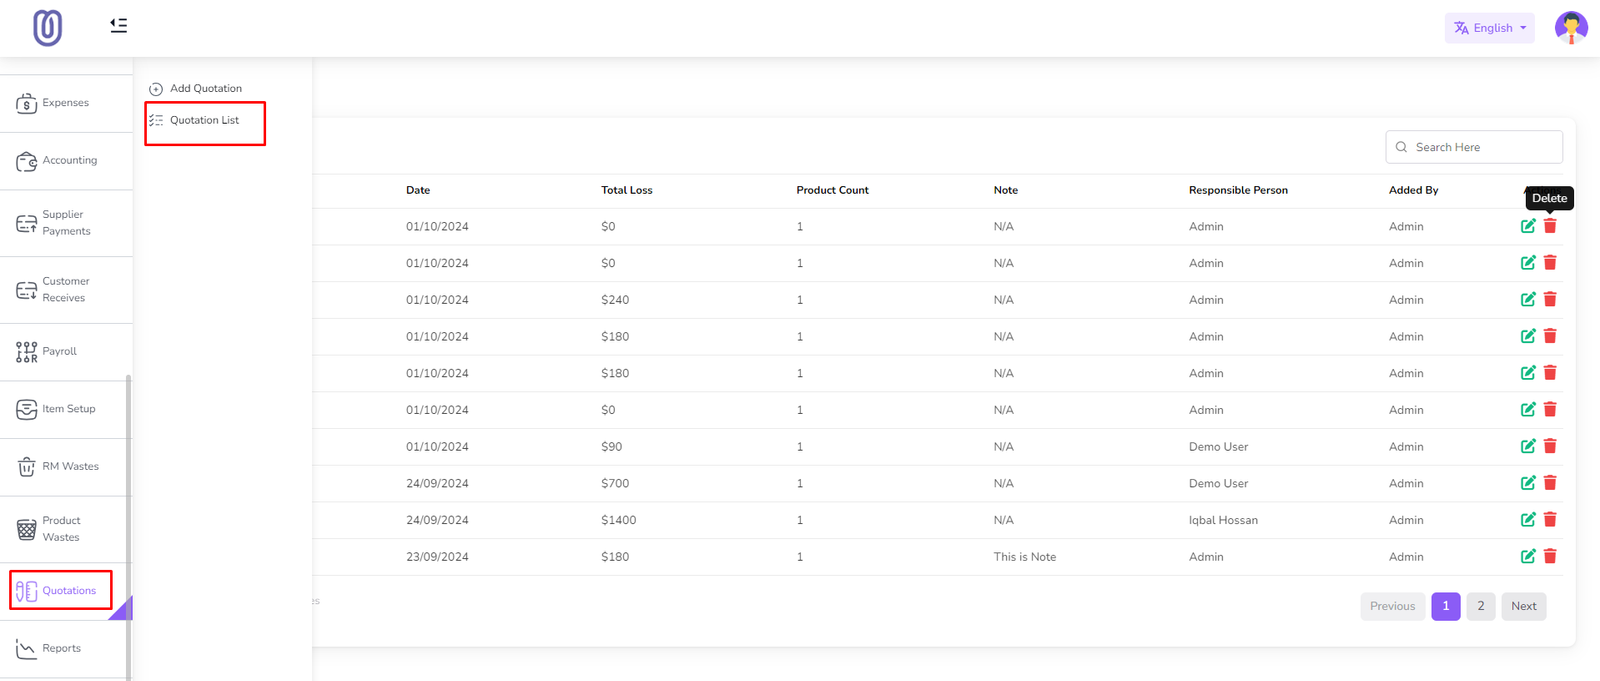Click the app logo in the header
Image resolution: width=1600 pixels, height=681 pixels.
[x=47, y=27]
